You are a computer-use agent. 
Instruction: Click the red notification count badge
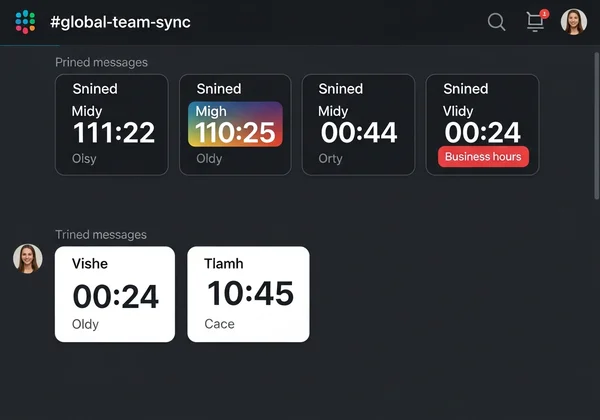pos(544,14)
